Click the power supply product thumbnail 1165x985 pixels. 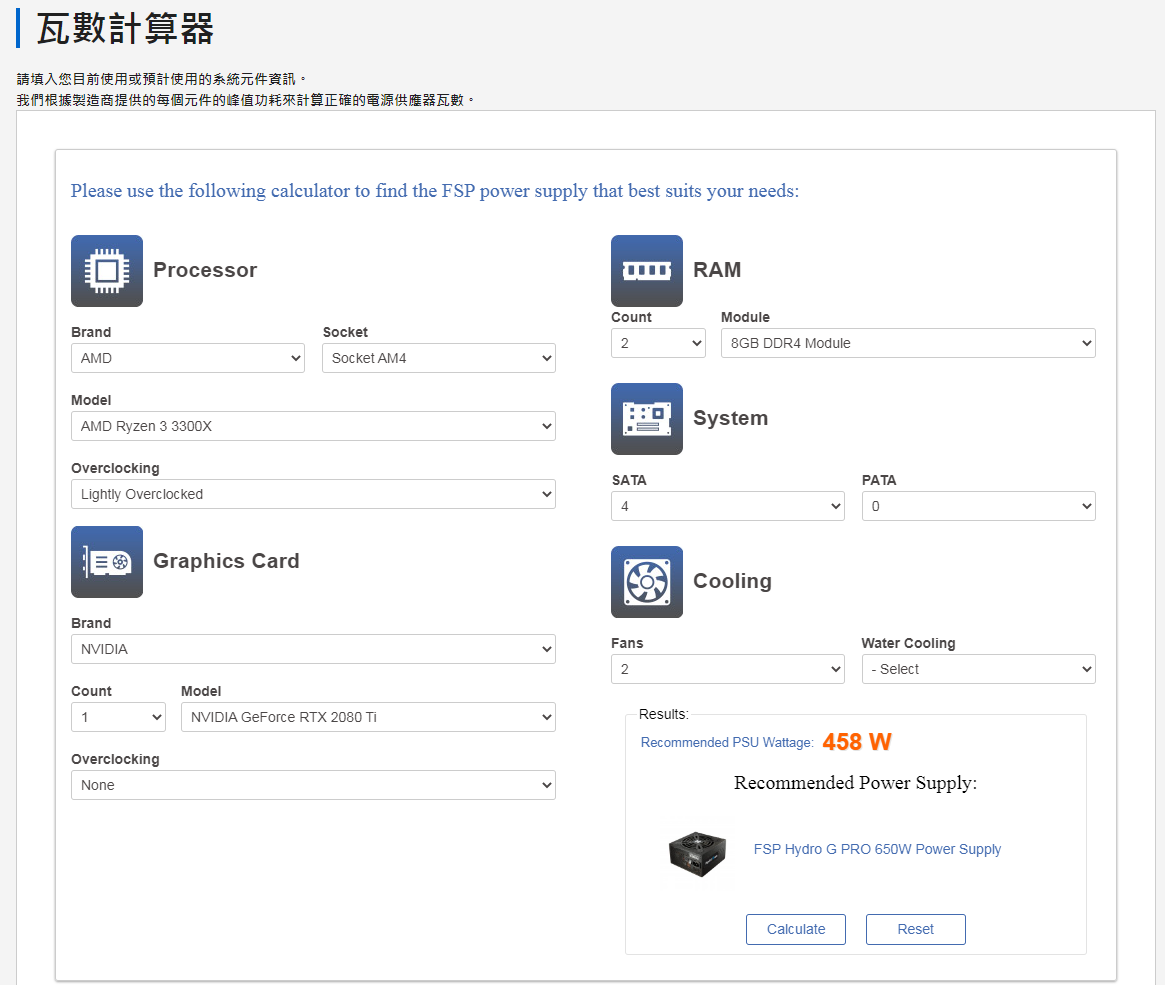pyautogui.click(x=698, y=854)
